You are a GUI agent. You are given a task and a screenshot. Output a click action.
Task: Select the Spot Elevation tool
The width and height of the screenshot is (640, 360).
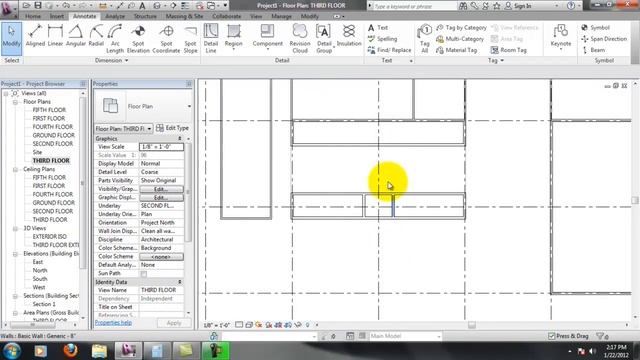pyautogui.click(x=138, y=39)
